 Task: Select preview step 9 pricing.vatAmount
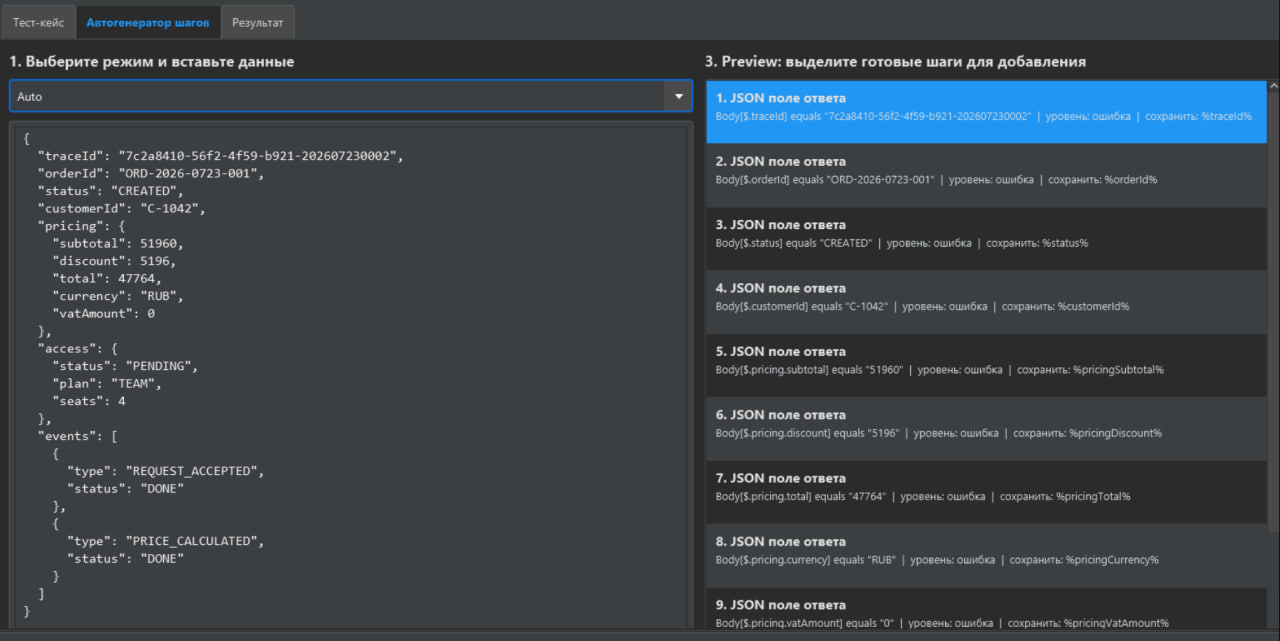pyautogui.click(x=986, y=609)
